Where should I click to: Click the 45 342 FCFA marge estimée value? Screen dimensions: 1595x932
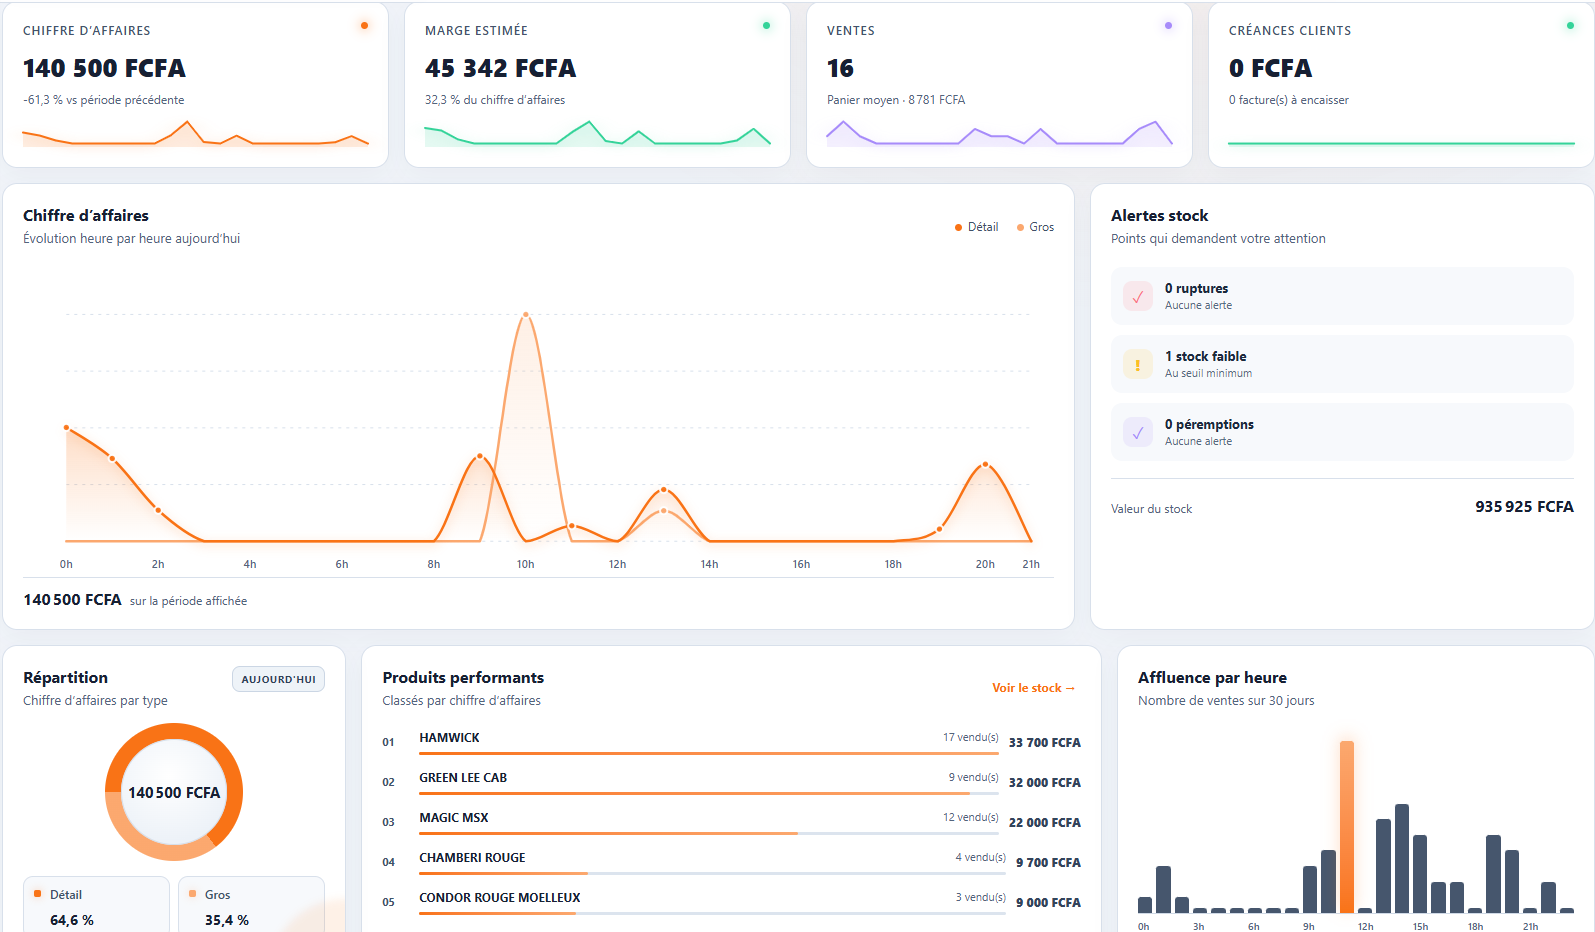tap(500, 68)
